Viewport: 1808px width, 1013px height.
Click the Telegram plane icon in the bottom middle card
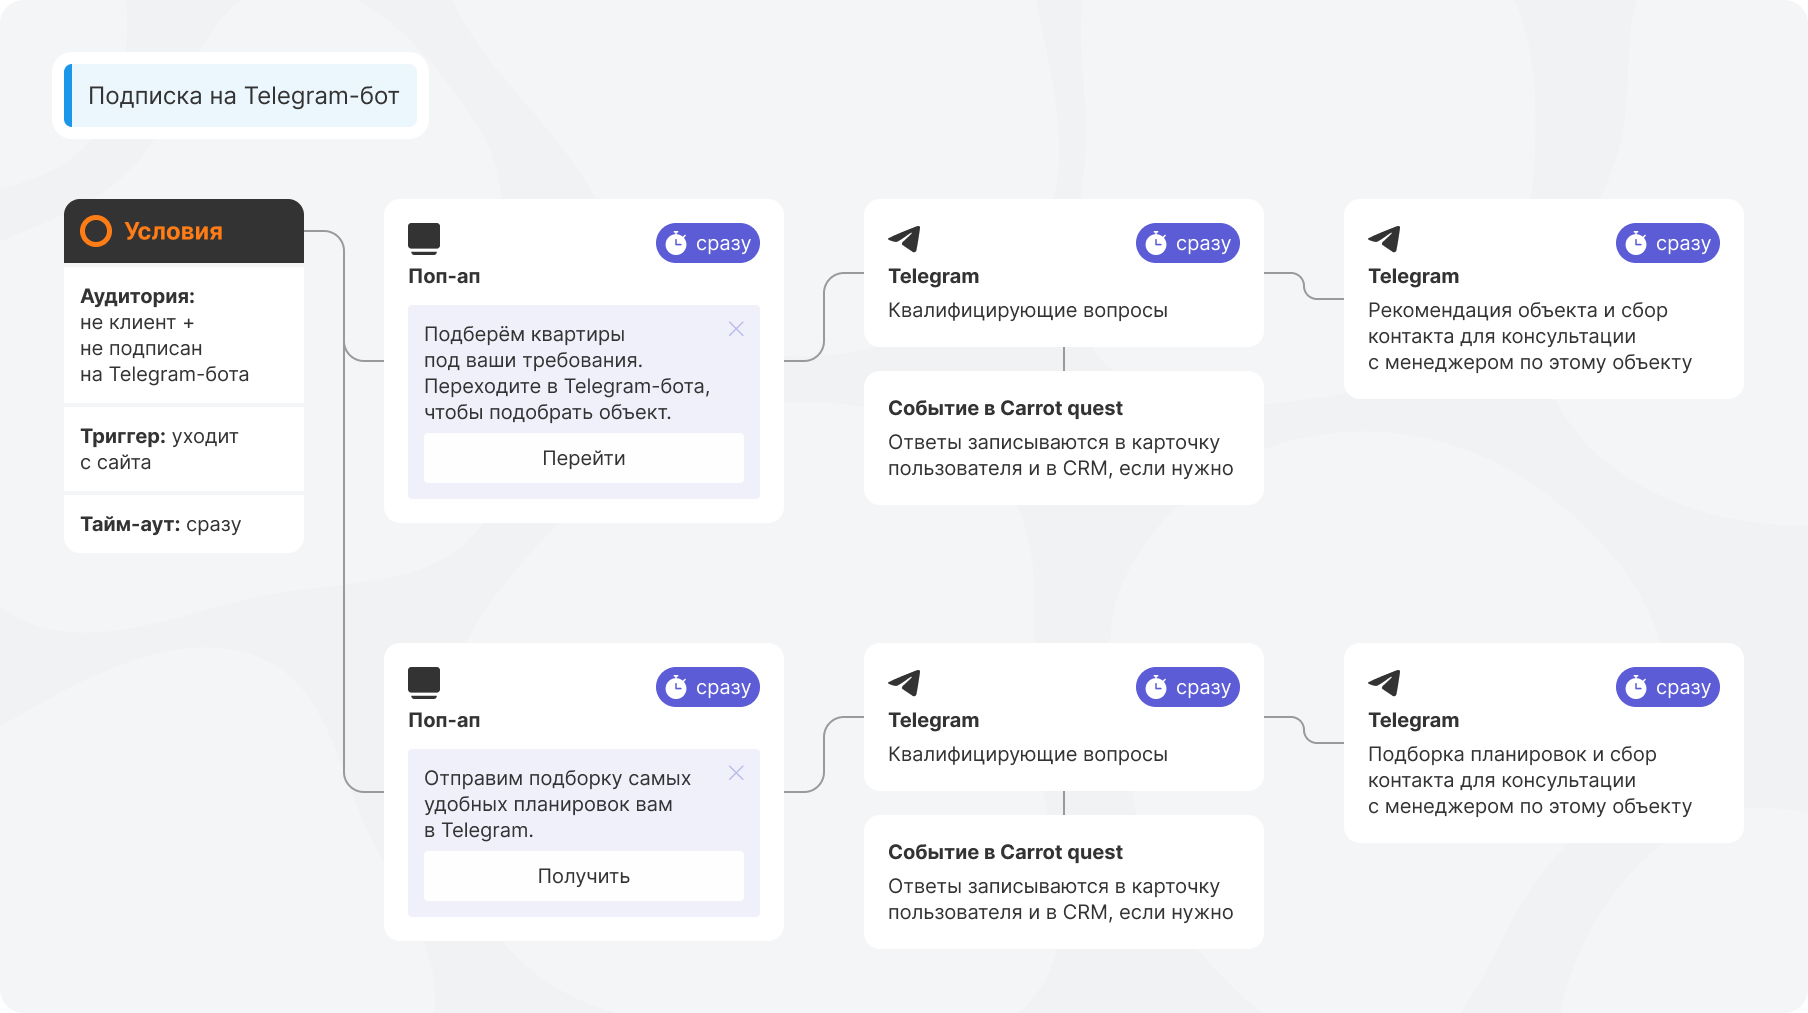coord(904,683)
